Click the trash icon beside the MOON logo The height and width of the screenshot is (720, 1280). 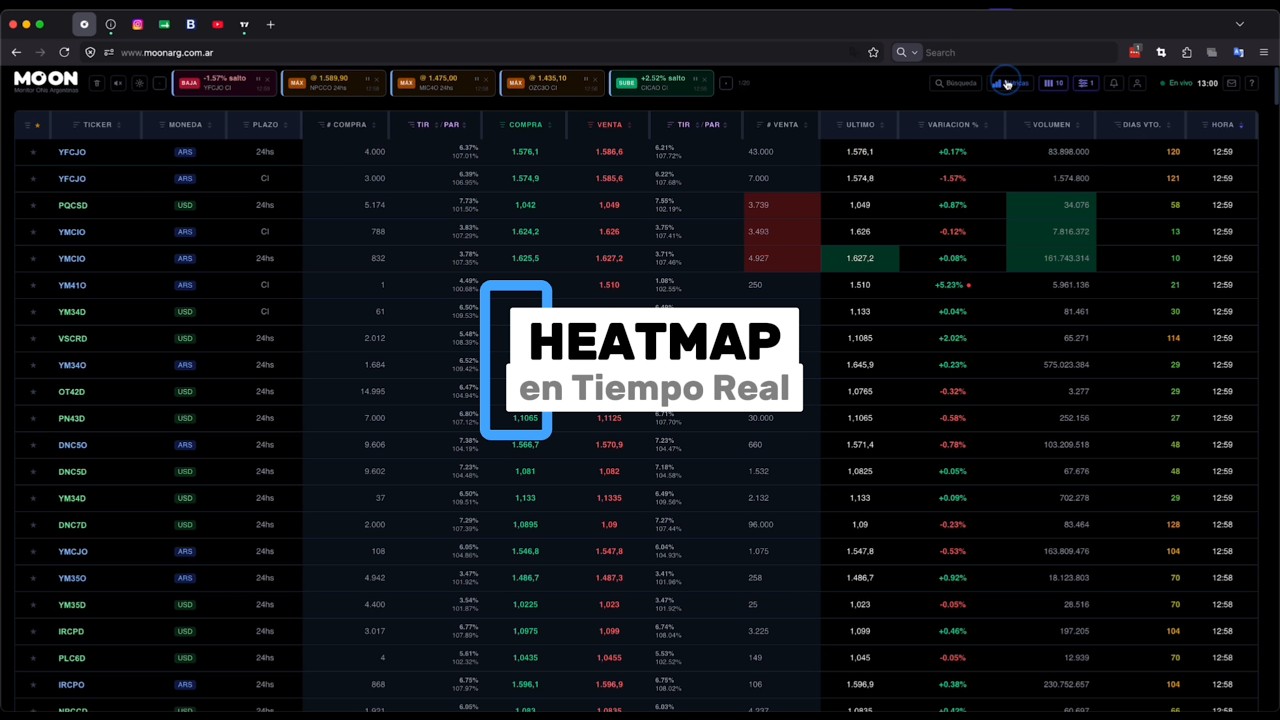pyautogui.click(x=97, y=83)
